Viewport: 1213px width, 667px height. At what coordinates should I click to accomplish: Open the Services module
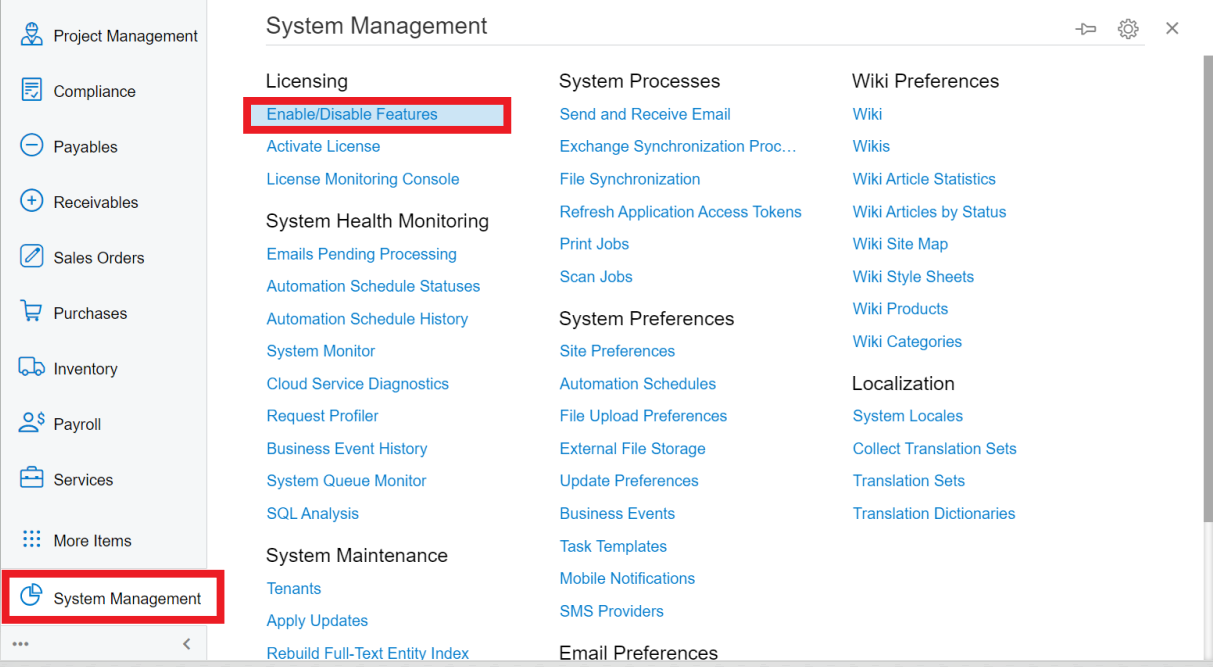coord(83,479)
